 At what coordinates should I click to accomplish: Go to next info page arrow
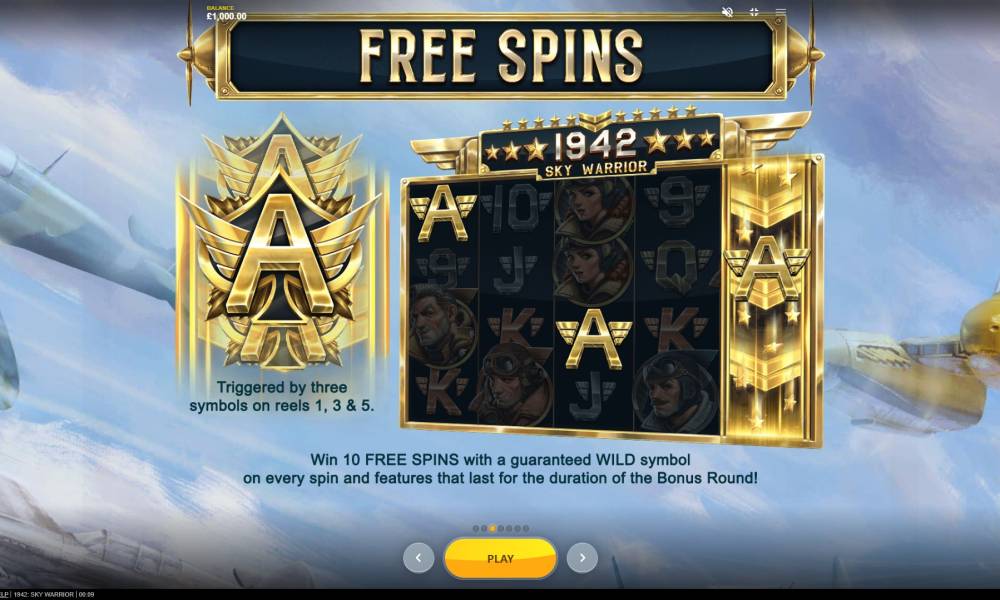click(582, 558)
